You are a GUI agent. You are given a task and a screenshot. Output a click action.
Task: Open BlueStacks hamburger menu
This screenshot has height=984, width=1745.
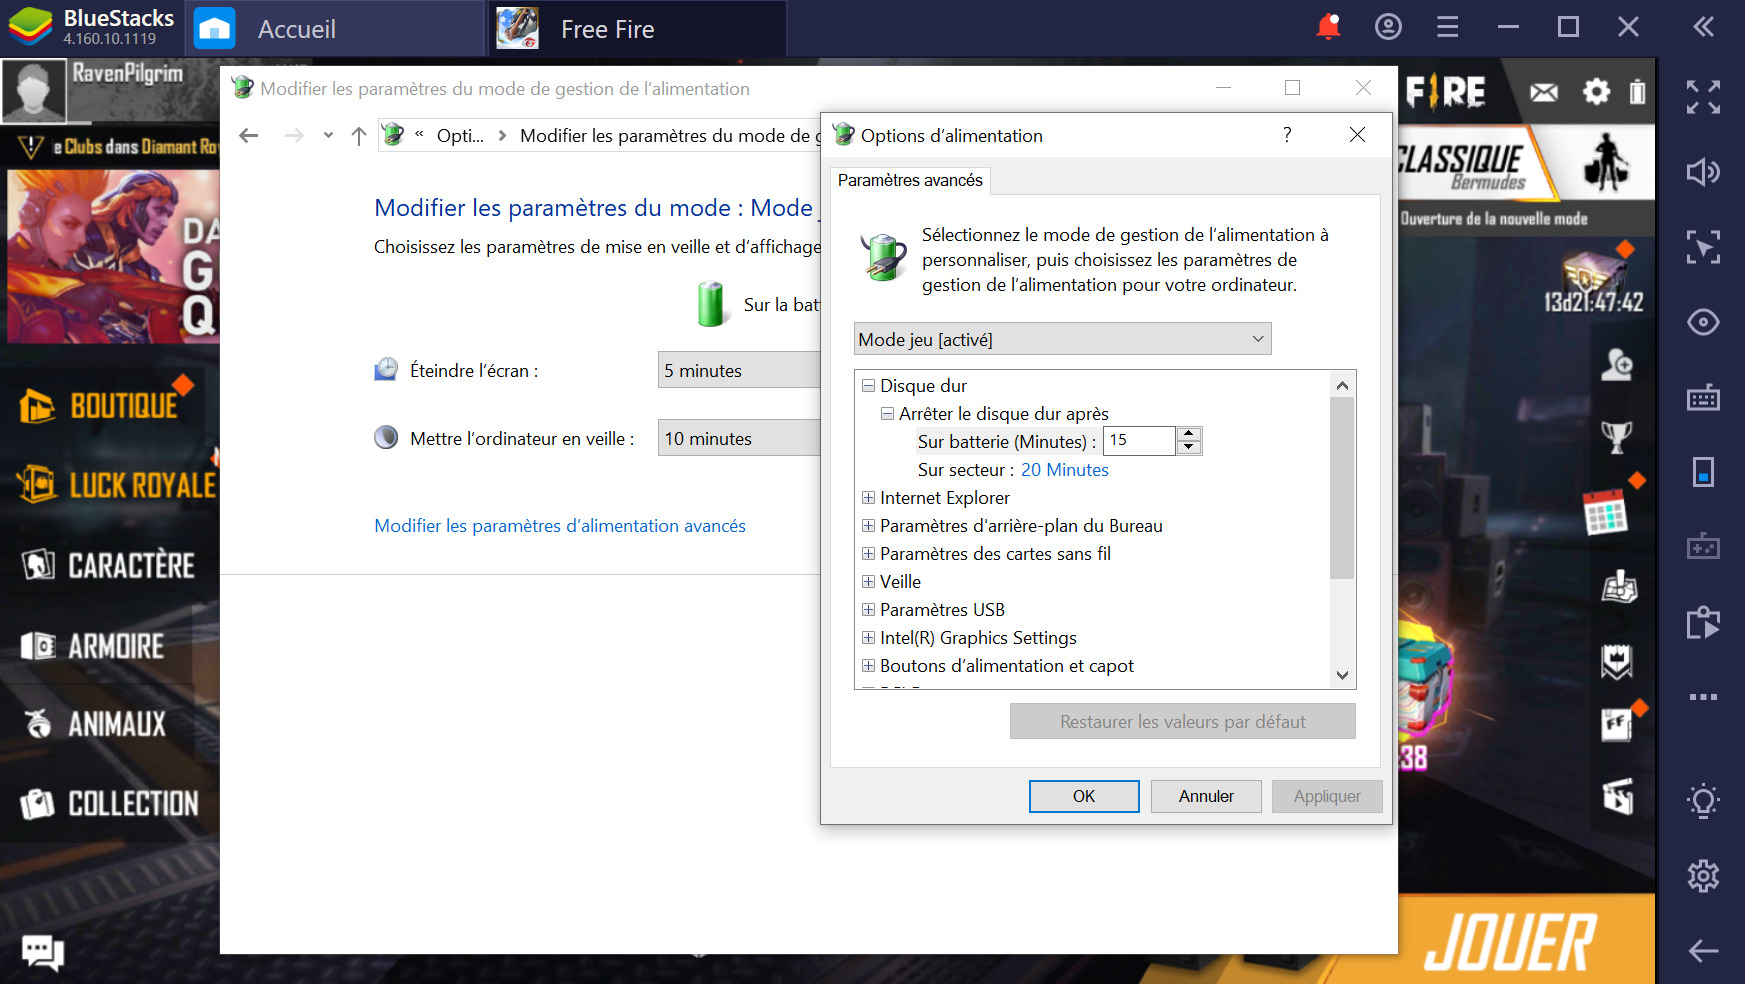coord(1447,27)
